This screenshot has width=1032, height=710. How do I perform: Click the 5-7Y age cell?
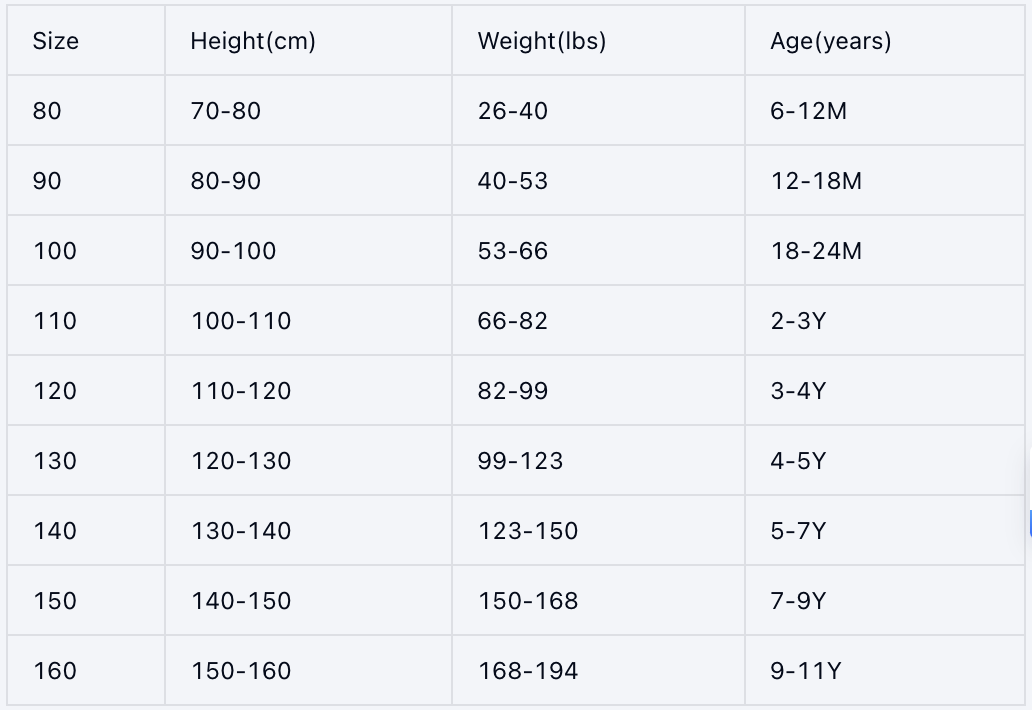[798, 531]
